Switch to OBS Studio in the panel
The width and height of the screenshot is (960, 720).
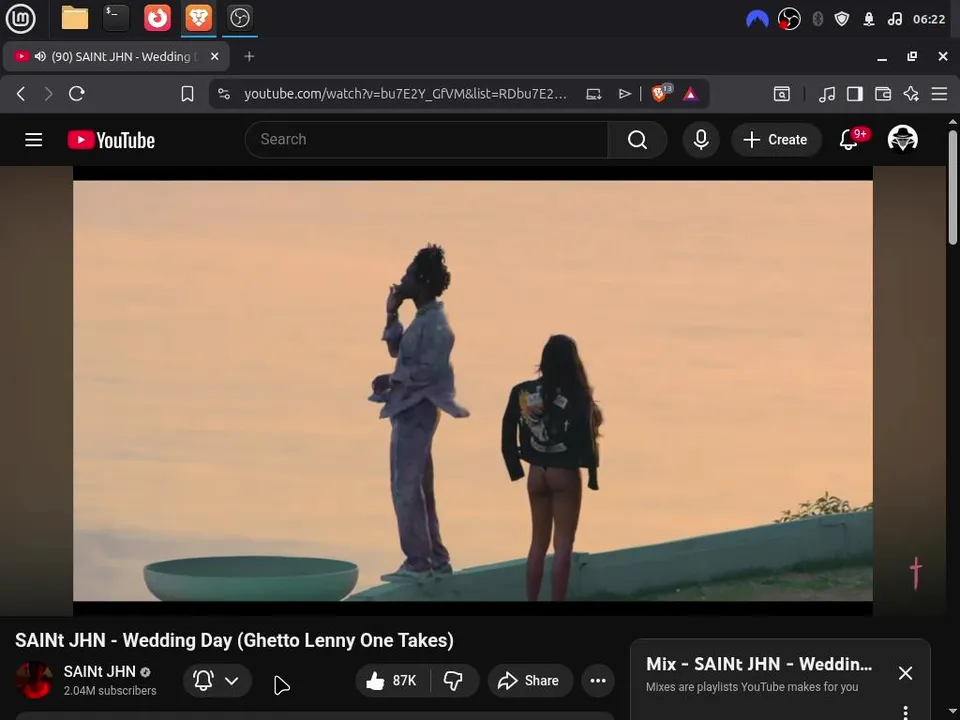(x=239, y=18)
